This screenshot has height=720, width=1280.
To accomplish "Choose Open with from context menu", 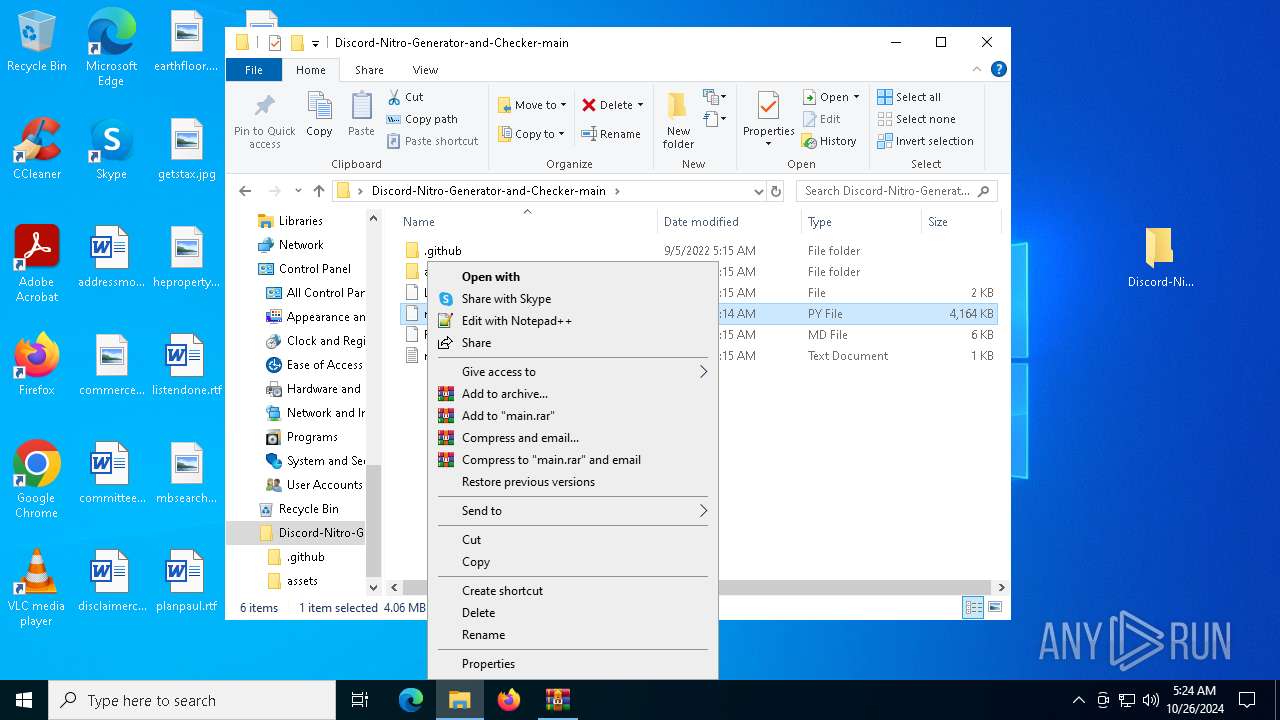I will pos(572,277).
